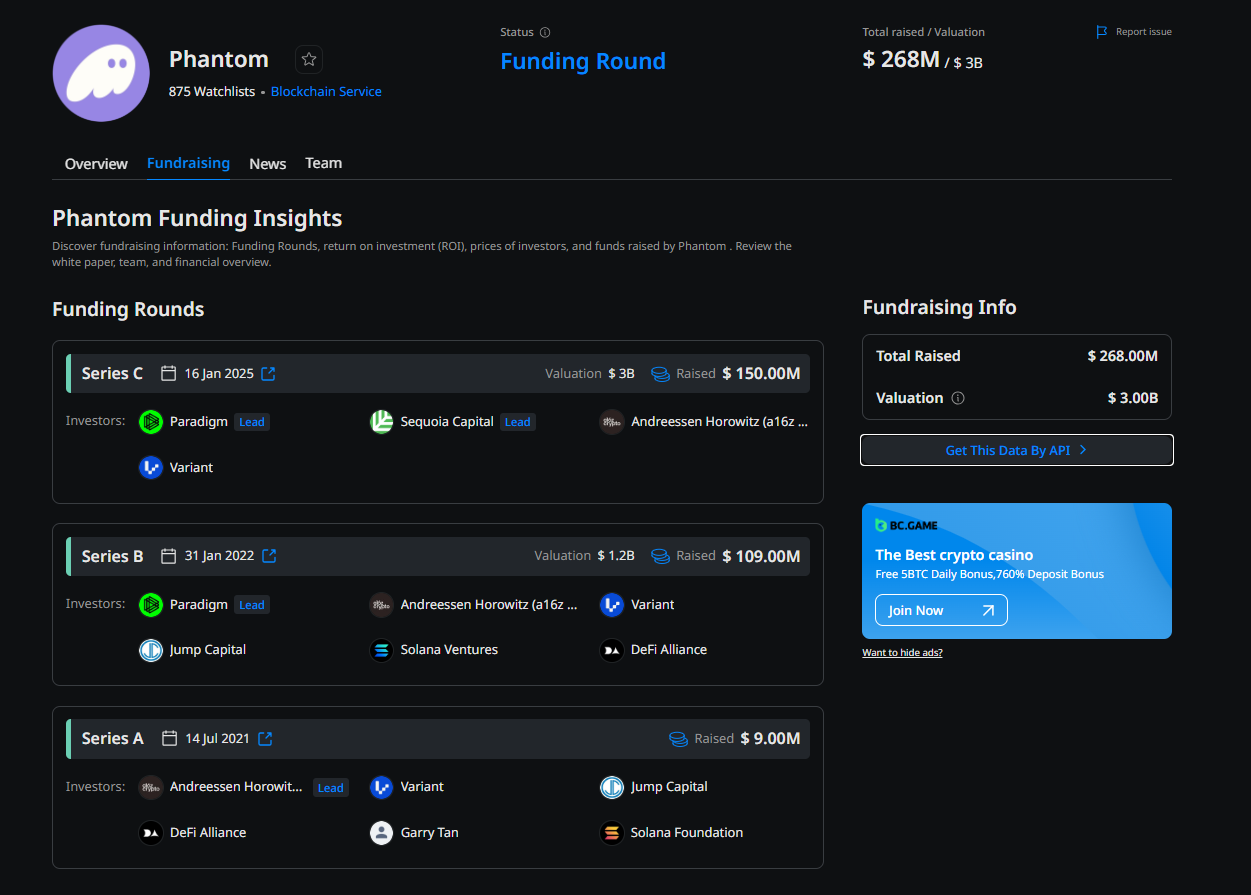The height and width of the screenshot is (895, 1251).
Task: Switch to the News tab
Action: [267, 163]
